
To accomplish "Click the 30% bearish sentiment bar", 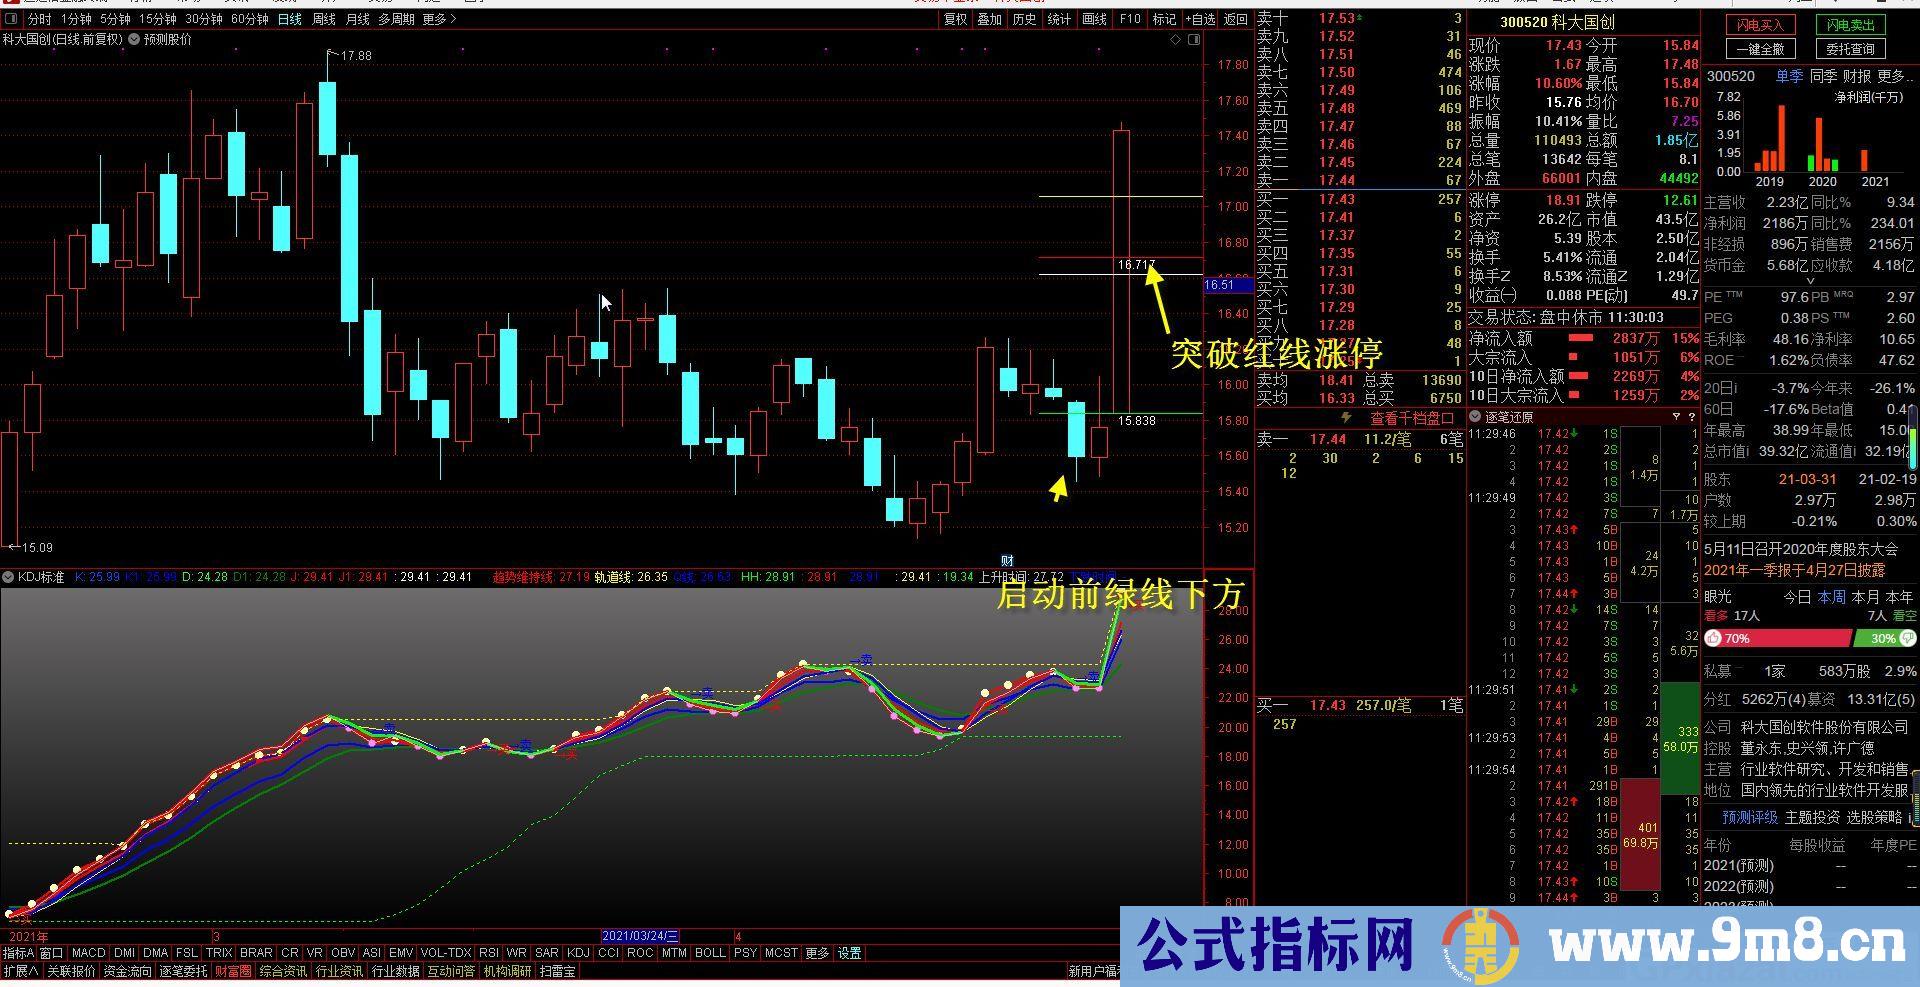I will (x=1886, y=638).
